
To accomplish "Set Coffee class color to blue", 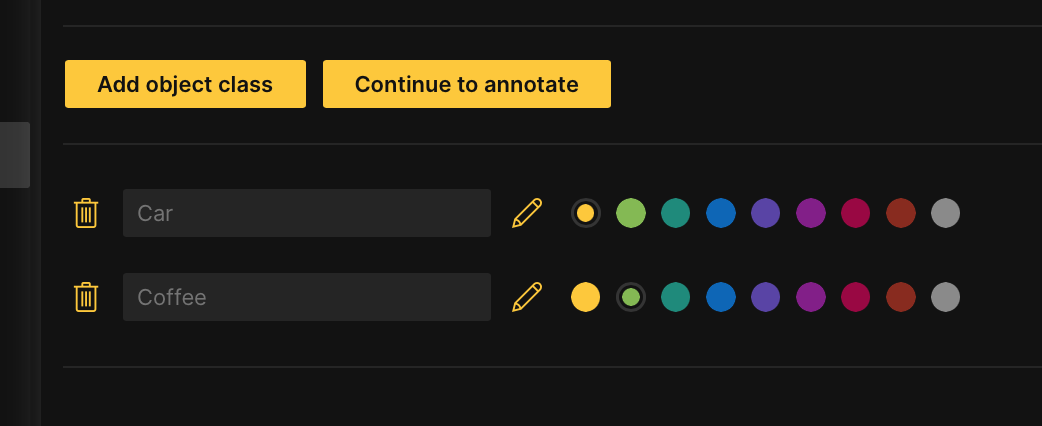I will pos(721,297).
